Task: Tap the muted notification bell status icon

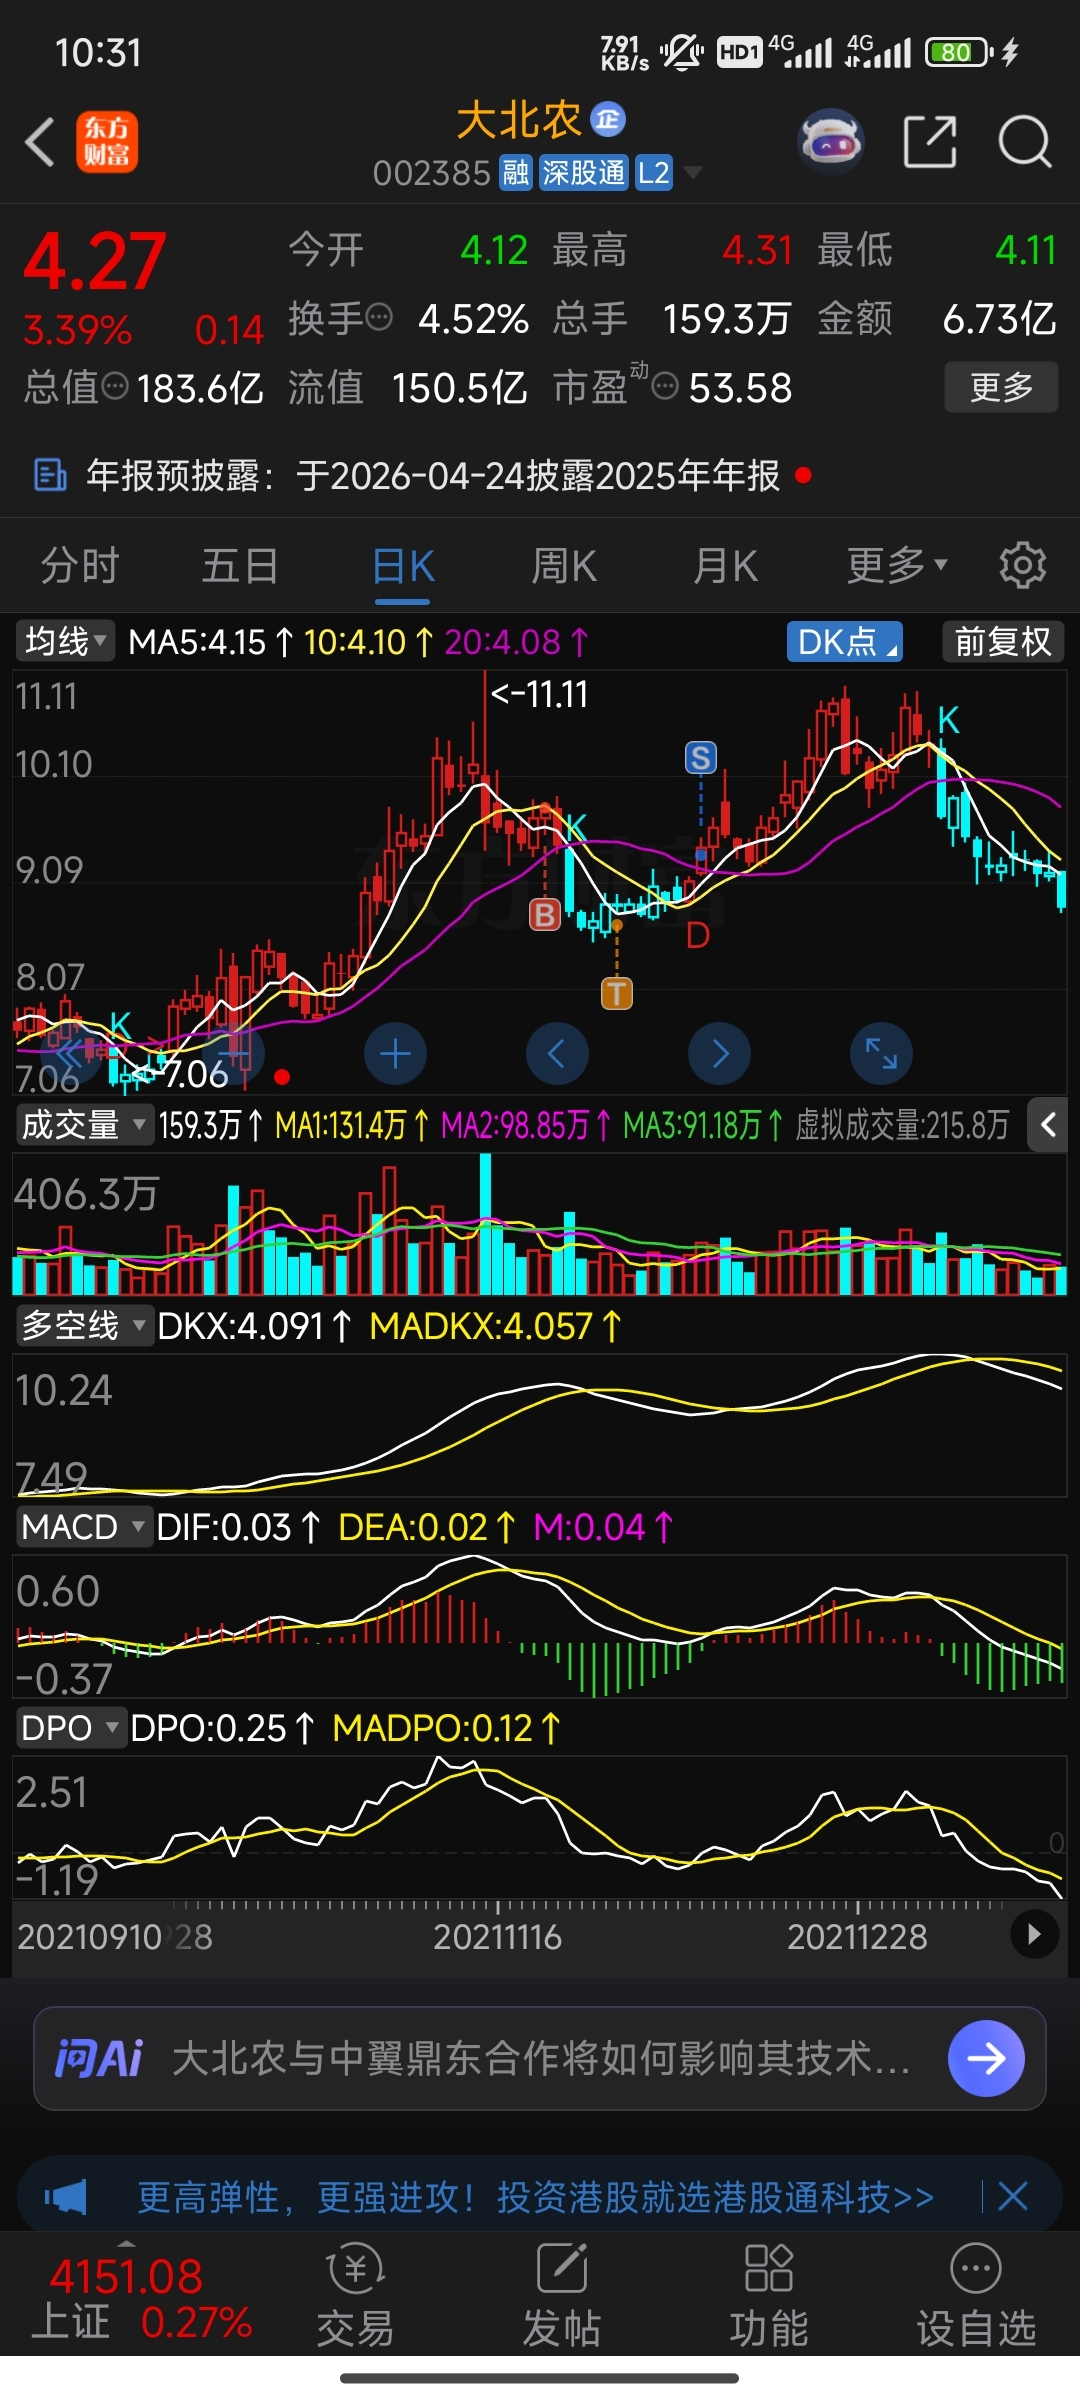Action: (x=682, y=52)
